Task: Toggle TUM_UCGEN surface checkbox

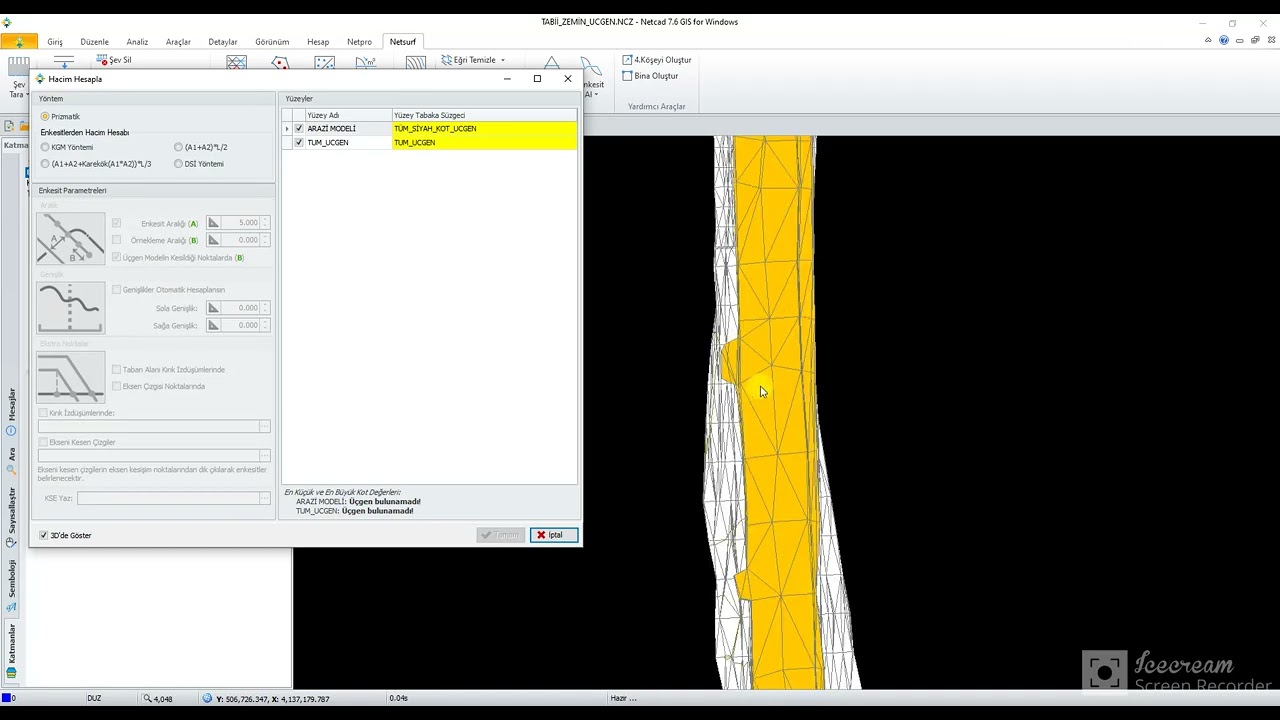Action: point(299,143)
